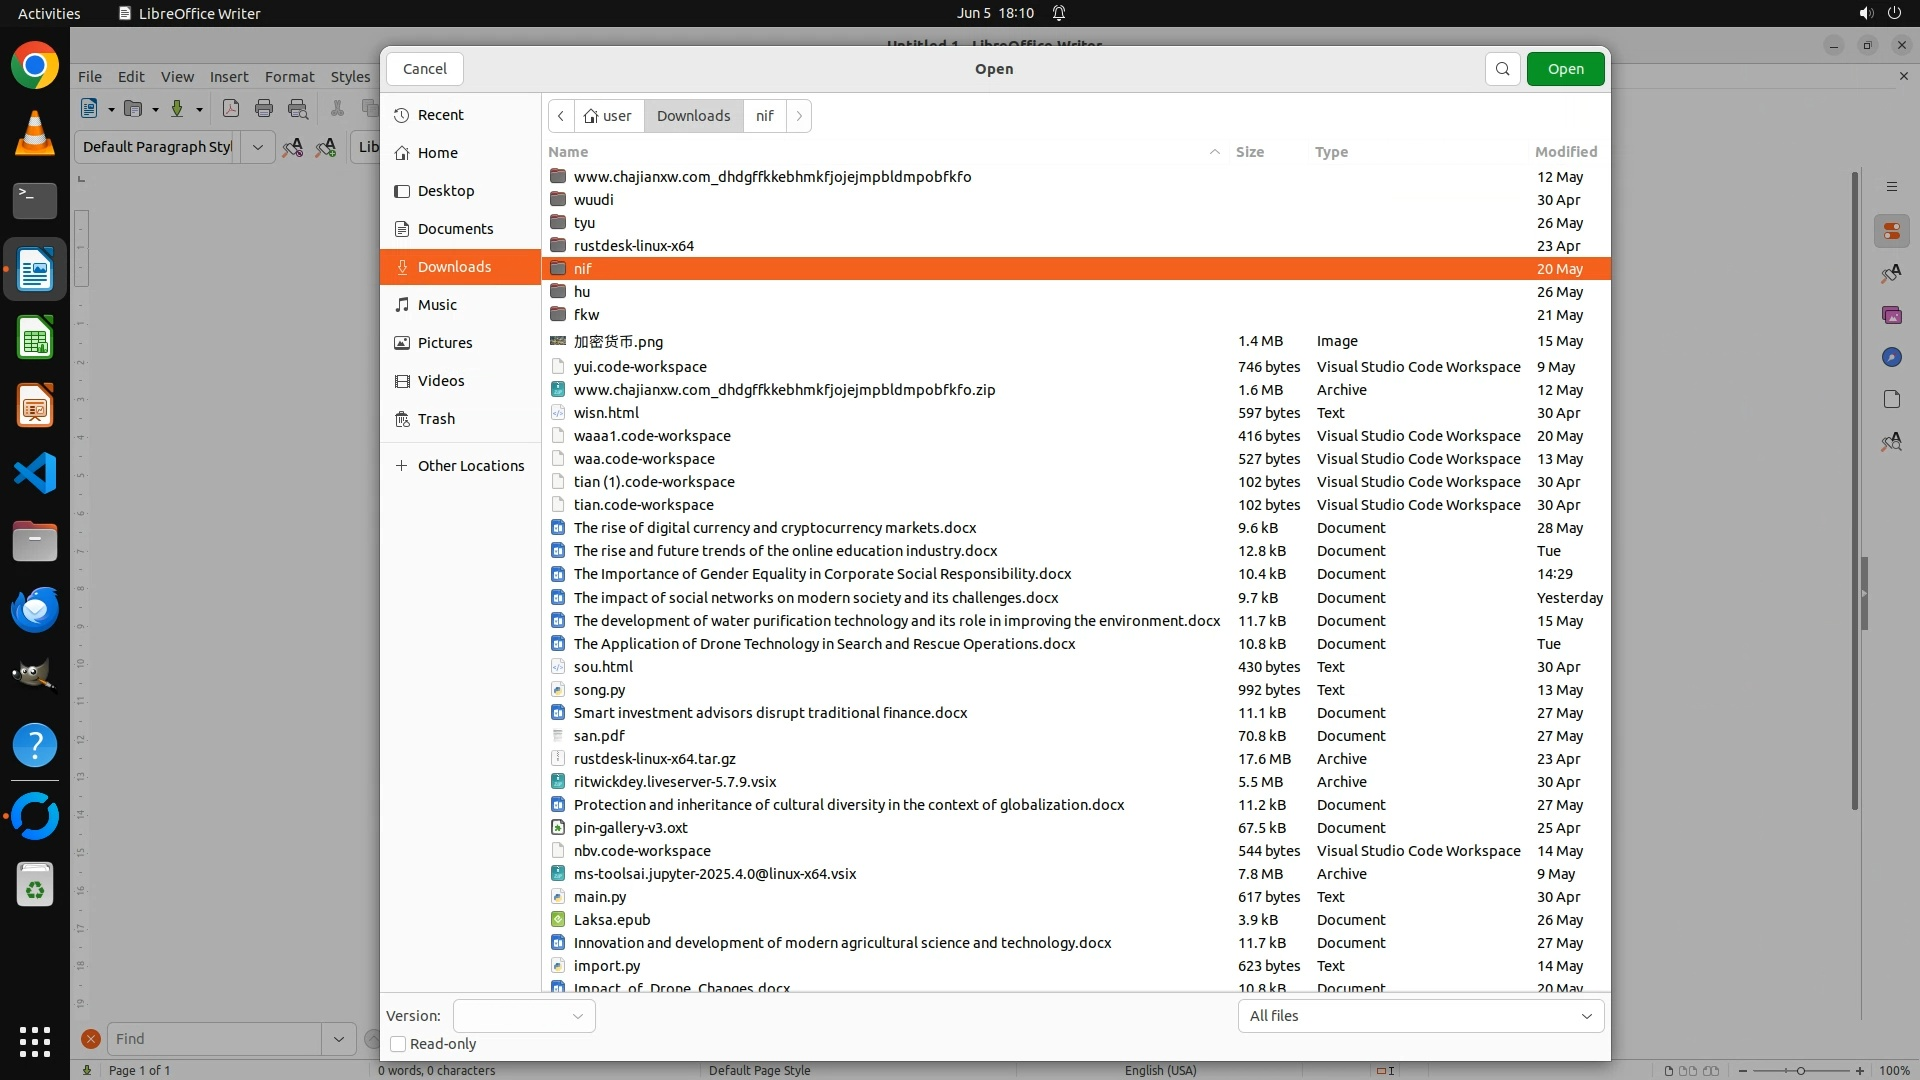Image resolution: width=1920 pixels, height=1080 pixels.
Task: Open the sidebar Properties deck
Action: [1891, 232]
